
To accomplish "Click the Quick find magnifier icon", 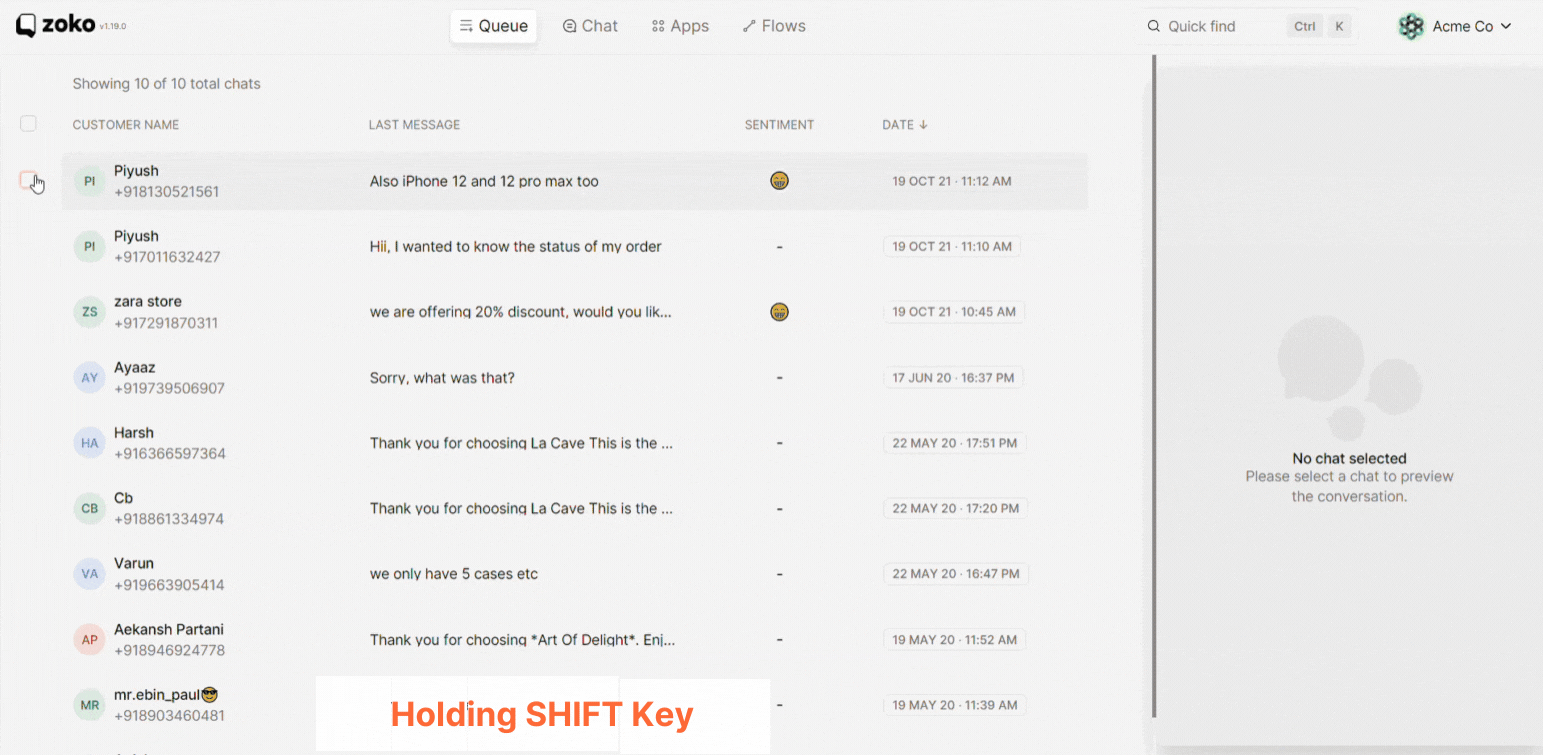I will click(1154, 27).
